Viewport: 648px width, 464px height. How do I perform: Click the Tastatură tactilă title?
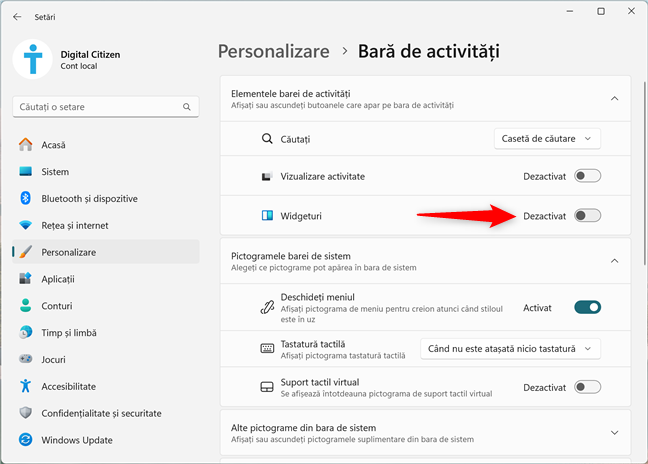coord(312,344)
